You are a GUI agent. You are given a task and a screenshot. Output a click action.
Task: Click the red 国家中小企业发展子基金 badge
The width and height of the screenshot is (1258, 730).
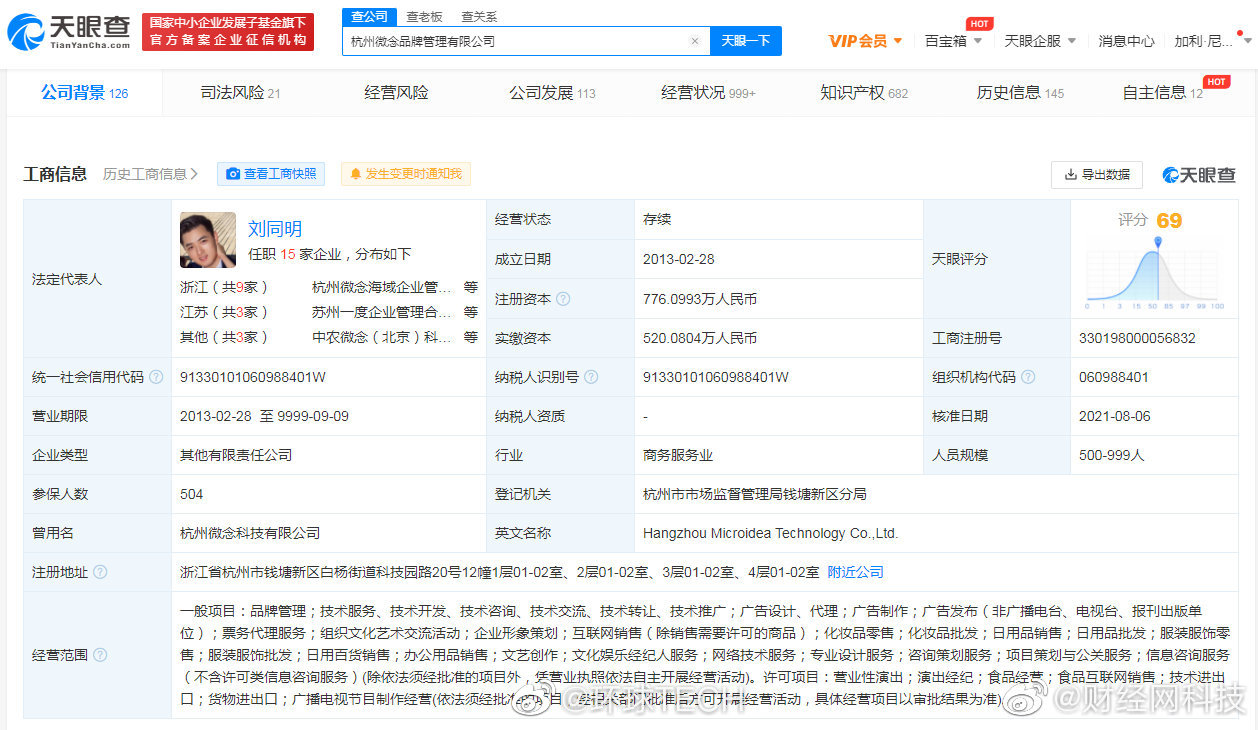(x=227, y=30)
